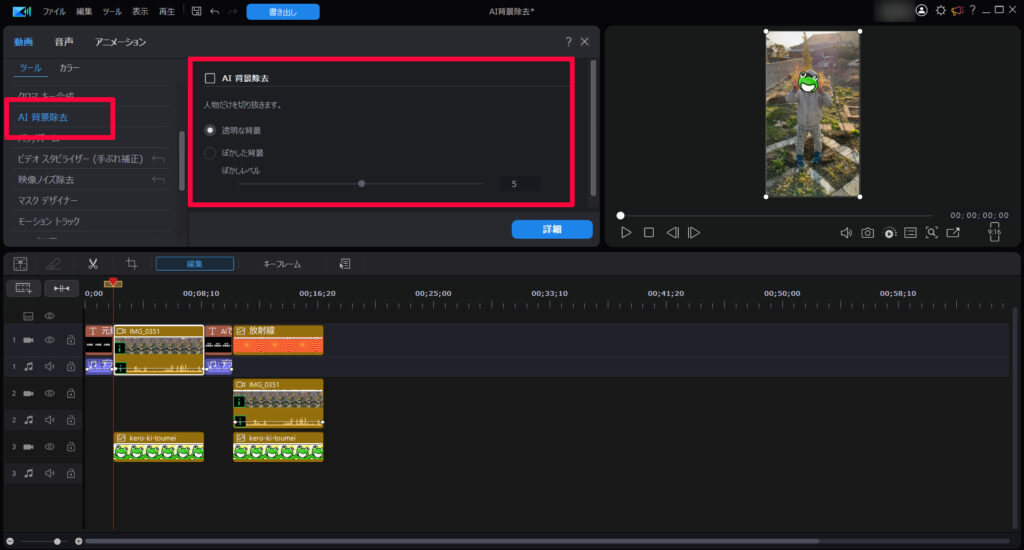The image size is (1024, 550).
Task: Click the help icon in the panel header
Action: coord(568,42)
